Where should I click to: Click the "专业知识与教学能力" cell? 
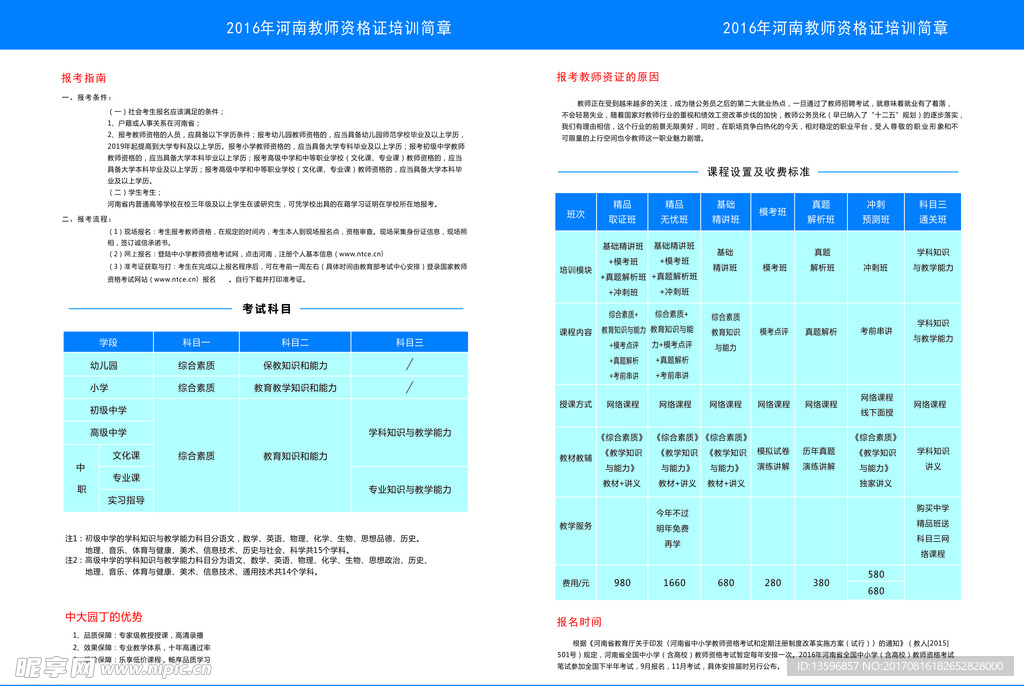[409, 489]
